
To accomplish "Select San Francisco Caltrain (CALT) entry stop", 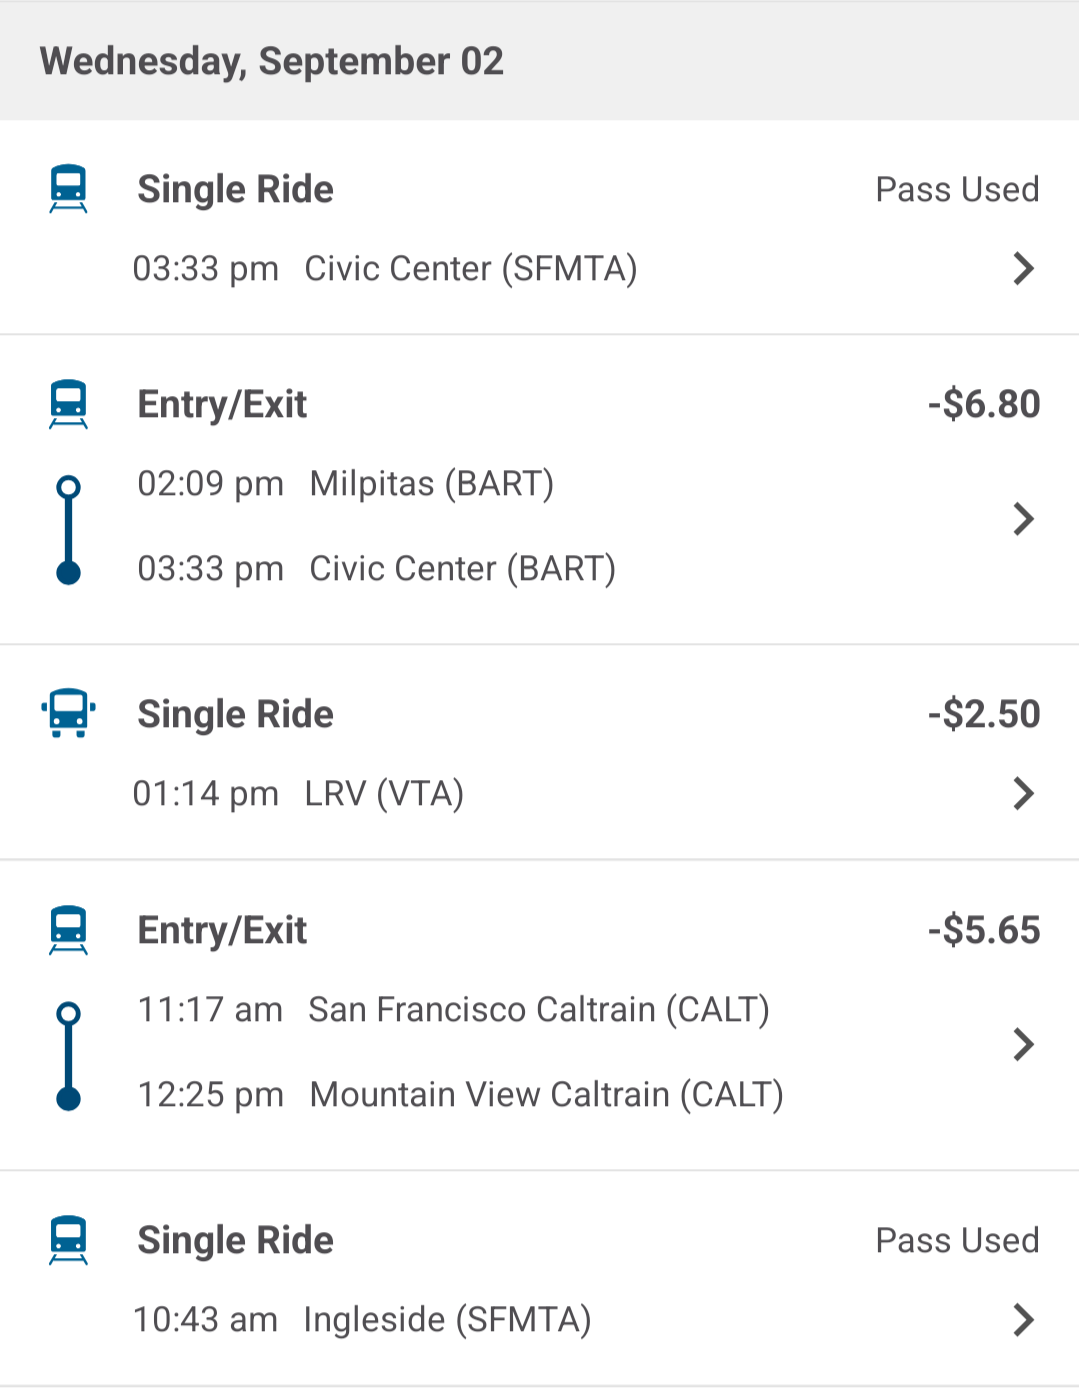I will 539,1010.
